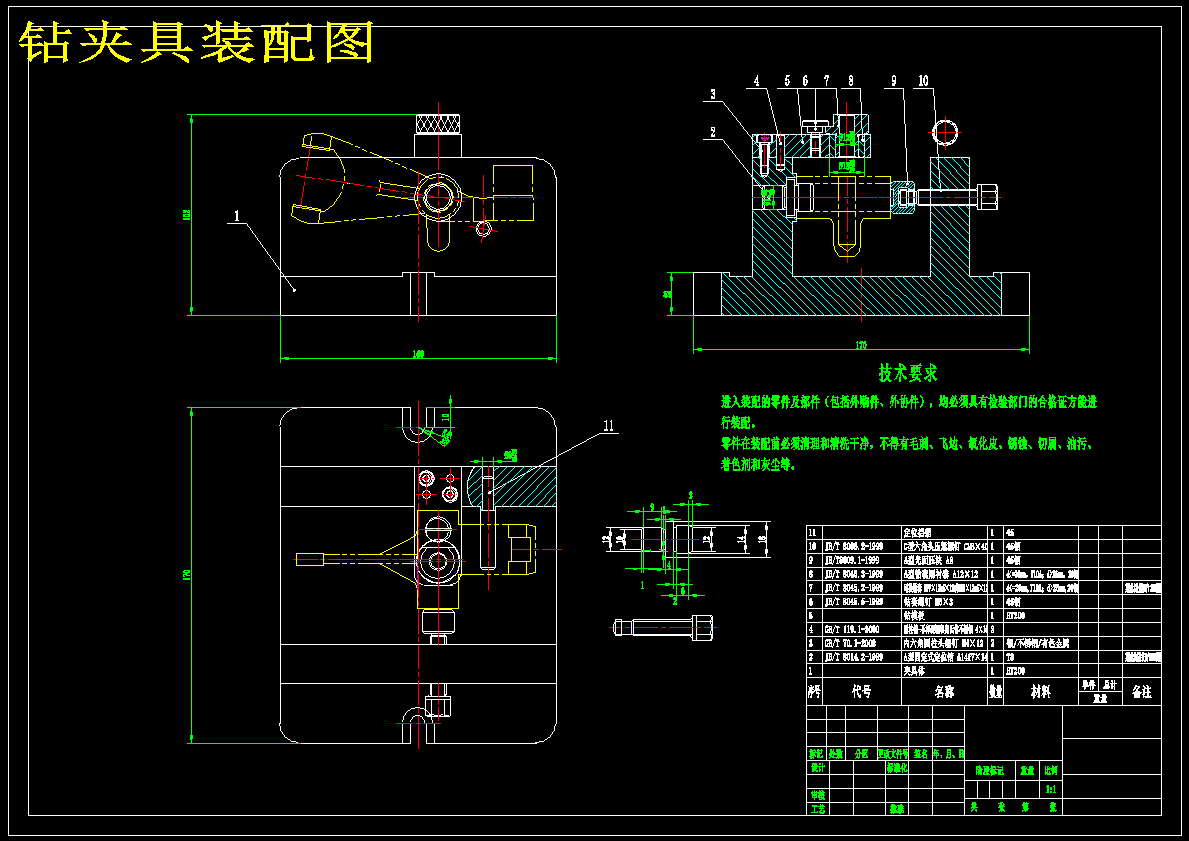The height and width of the screenshot is (841, 1189).
Task: Click the GB/T 119.1-2000 code cell
Action: (x=861, y=629)
